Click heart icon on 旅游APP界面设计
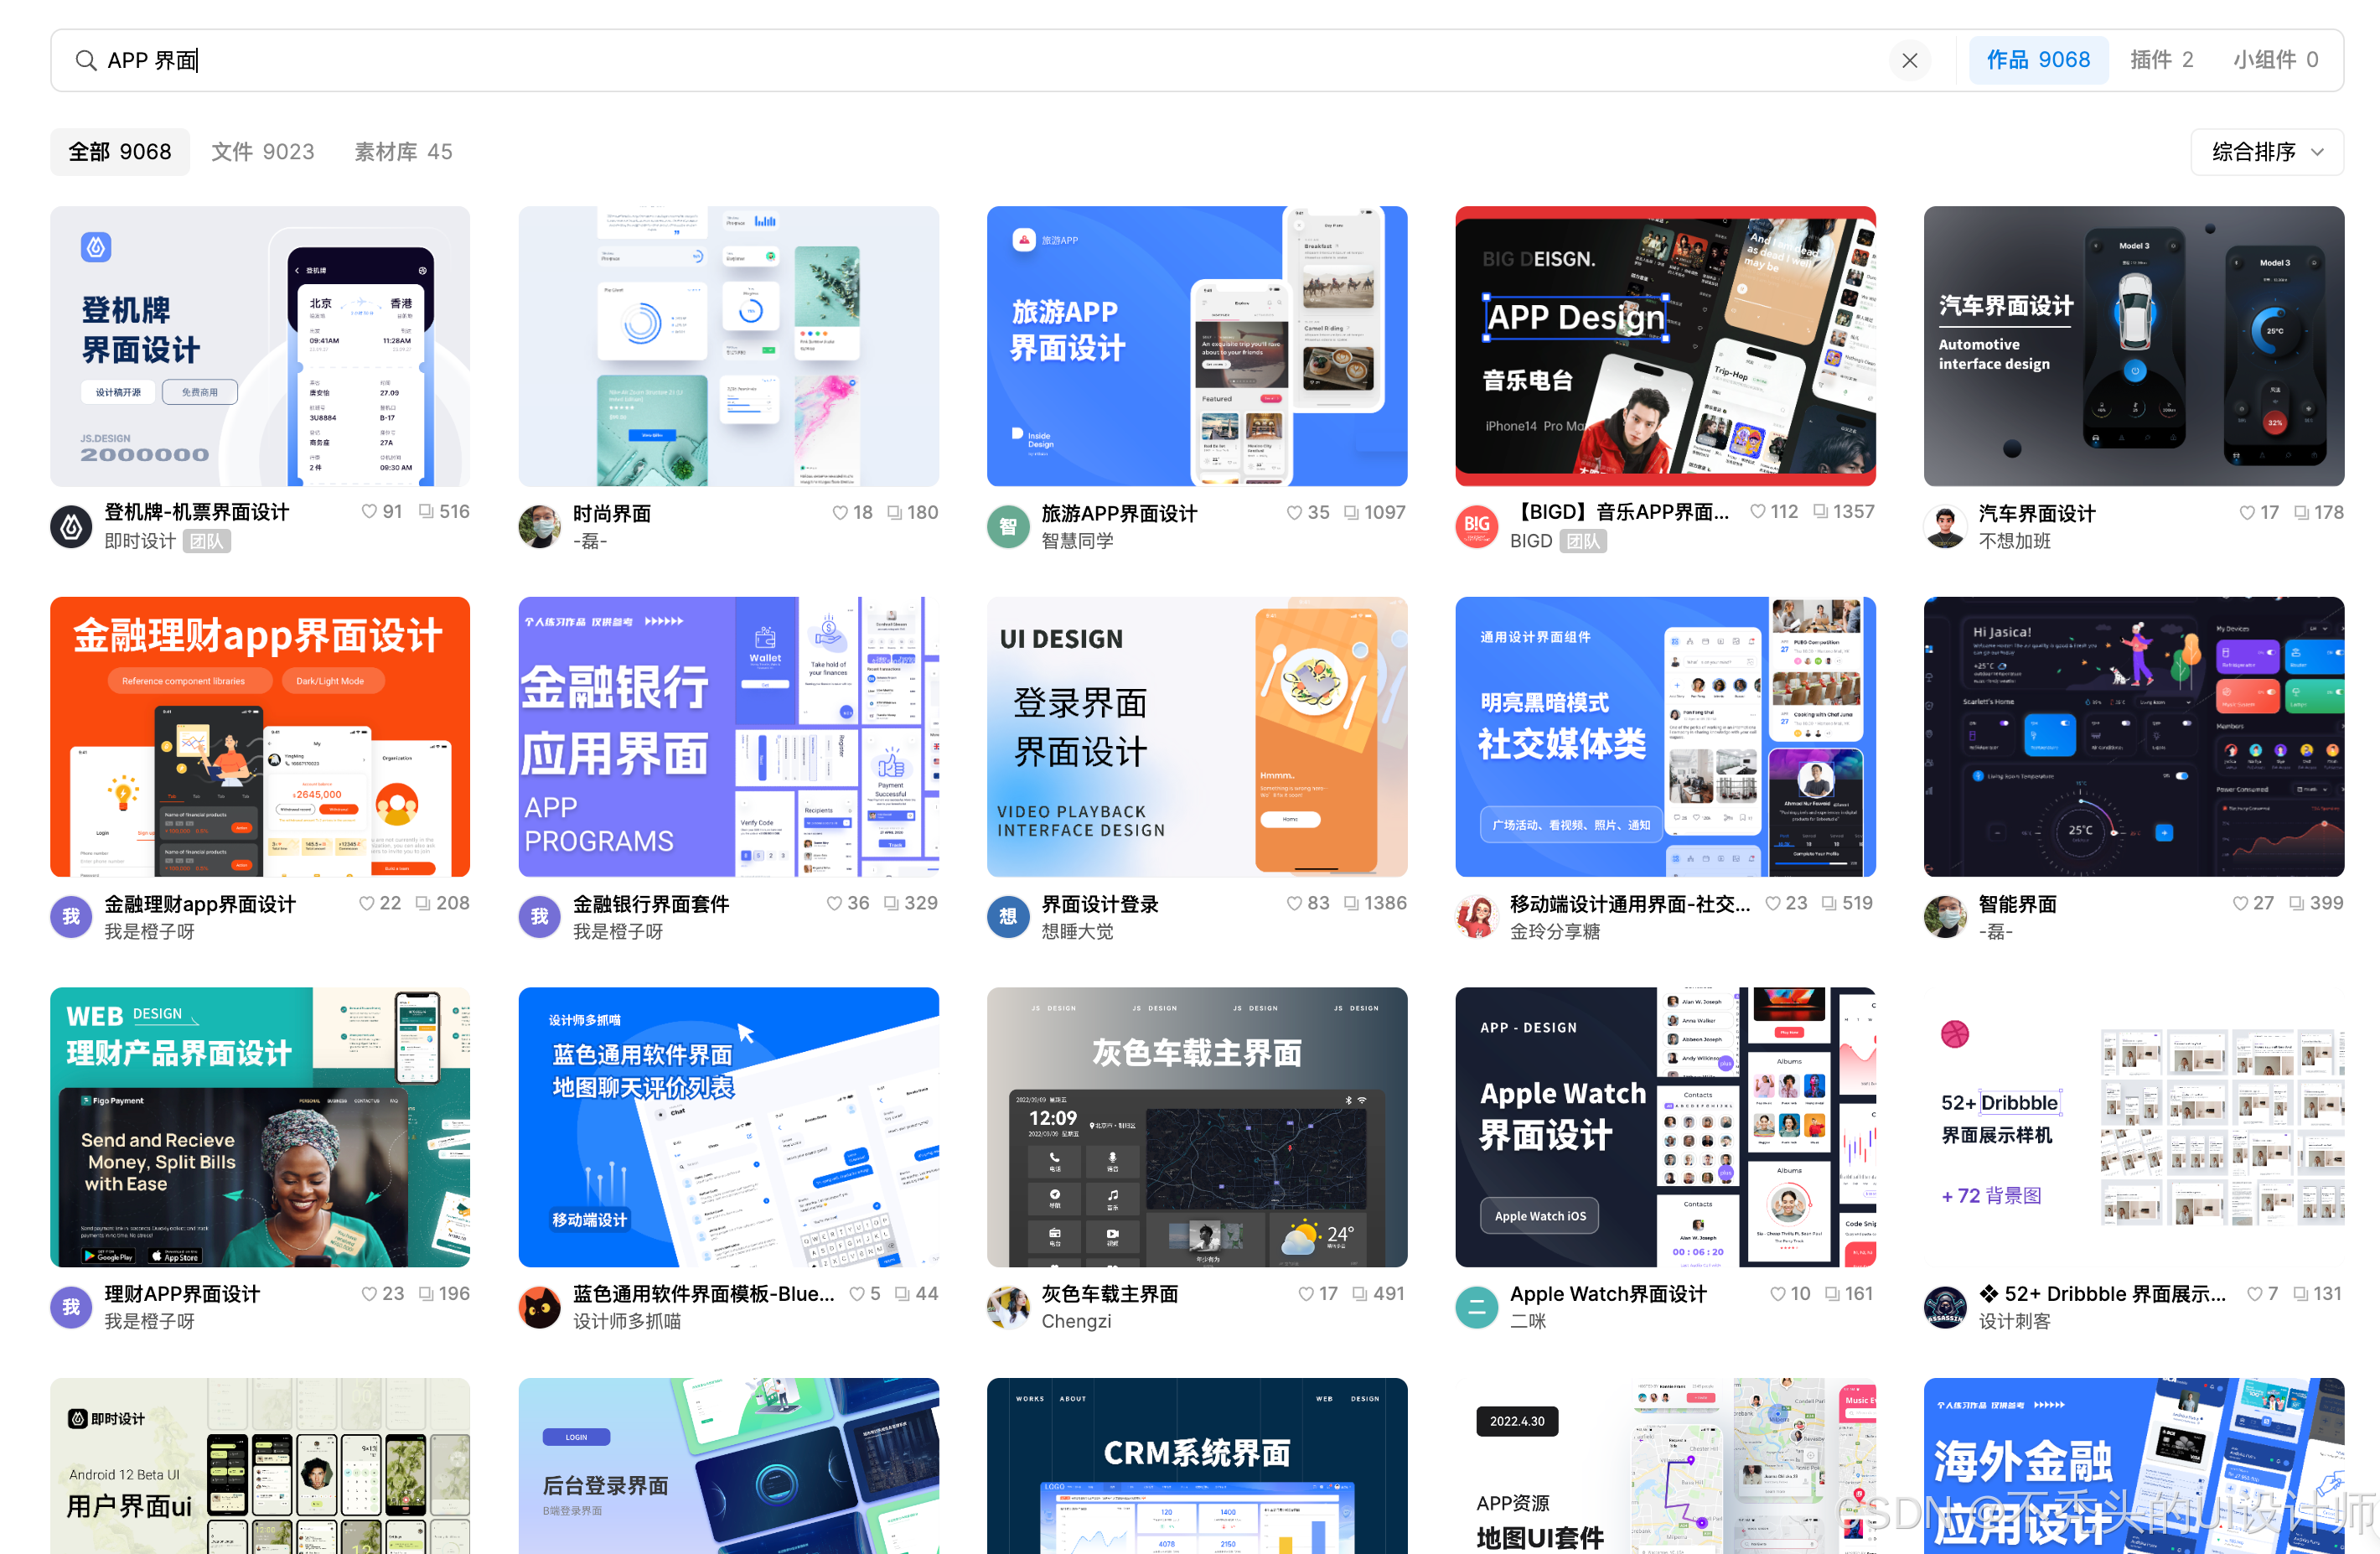This screenshot has width=2380, height=1554. click(x=1294, y=513)
